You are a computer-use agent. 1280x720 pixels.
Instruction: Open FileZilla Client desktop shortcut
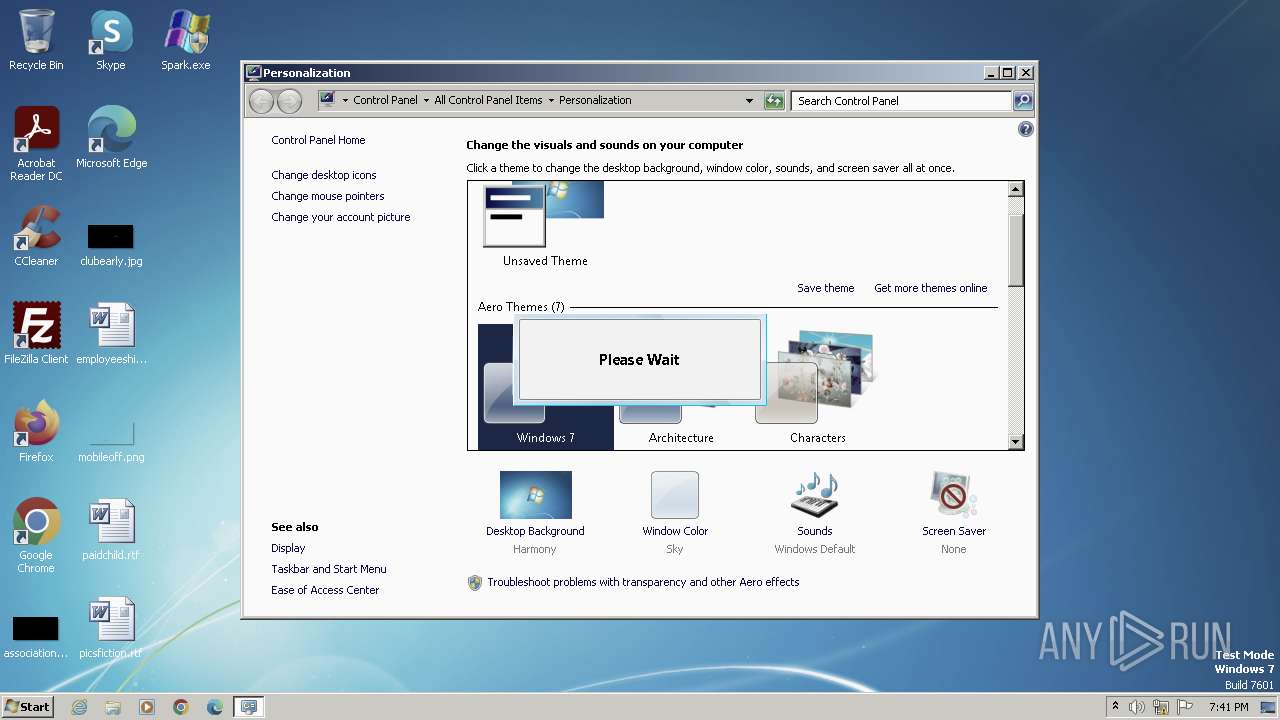pyautogui.click(x=36, y=334)
